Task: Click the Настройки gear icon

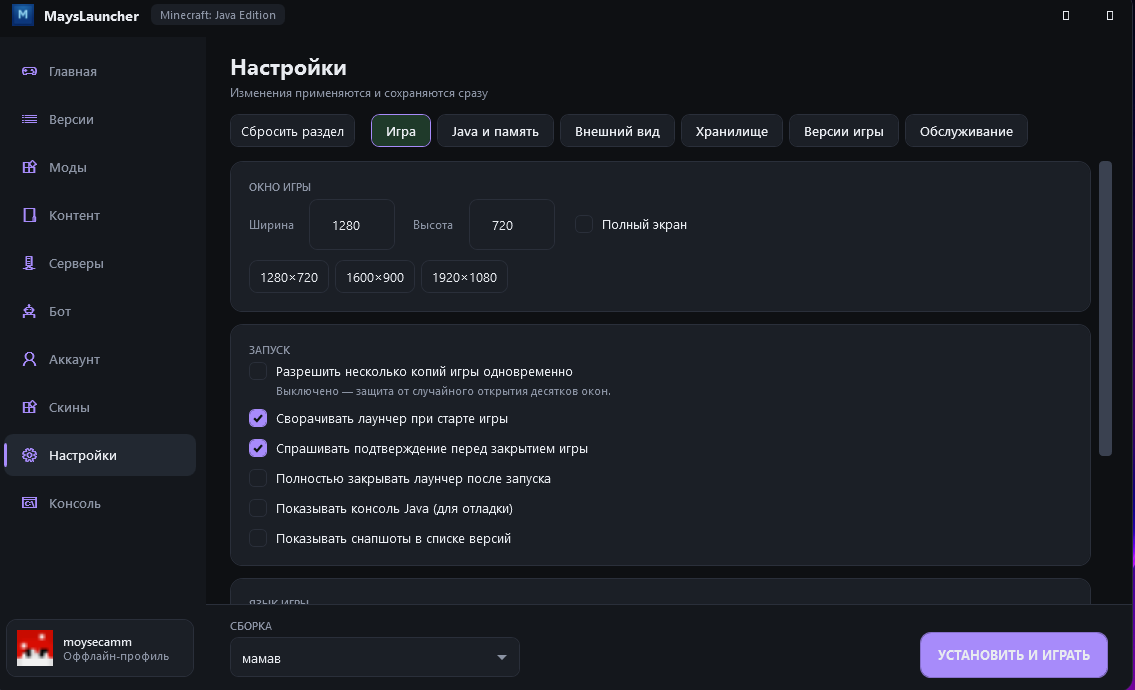Action: [x=29, y=455]
